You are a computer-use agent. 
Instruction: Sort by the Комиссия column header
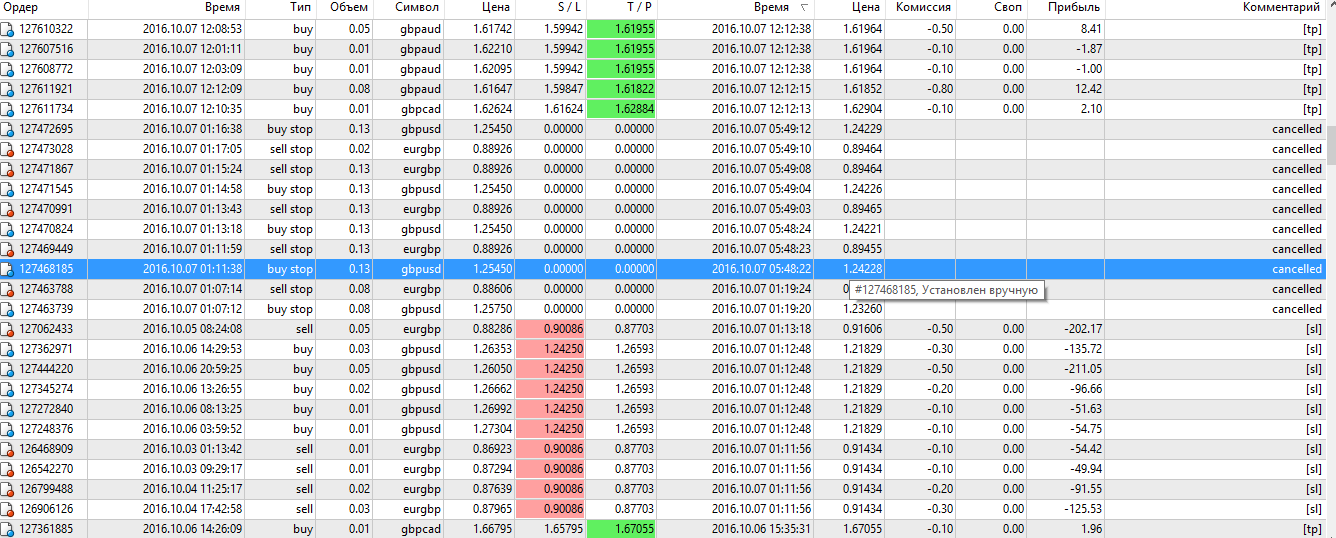click(x=921, y=8)
